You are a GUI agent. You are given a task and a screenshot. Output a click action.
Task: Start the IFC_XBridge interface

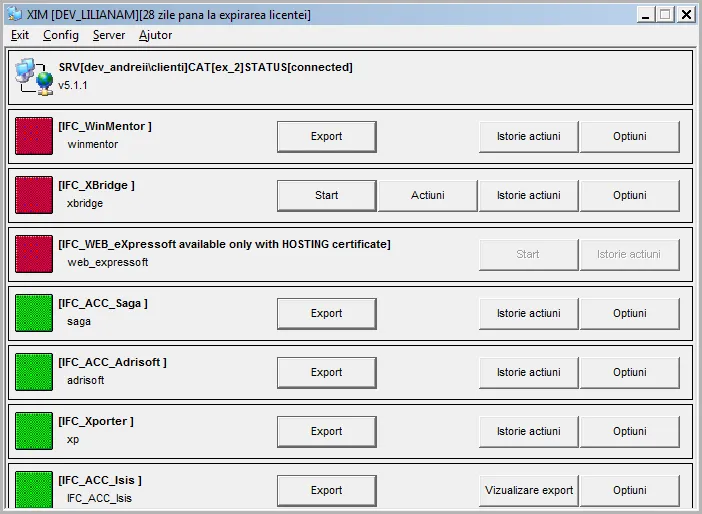point(327,196)
